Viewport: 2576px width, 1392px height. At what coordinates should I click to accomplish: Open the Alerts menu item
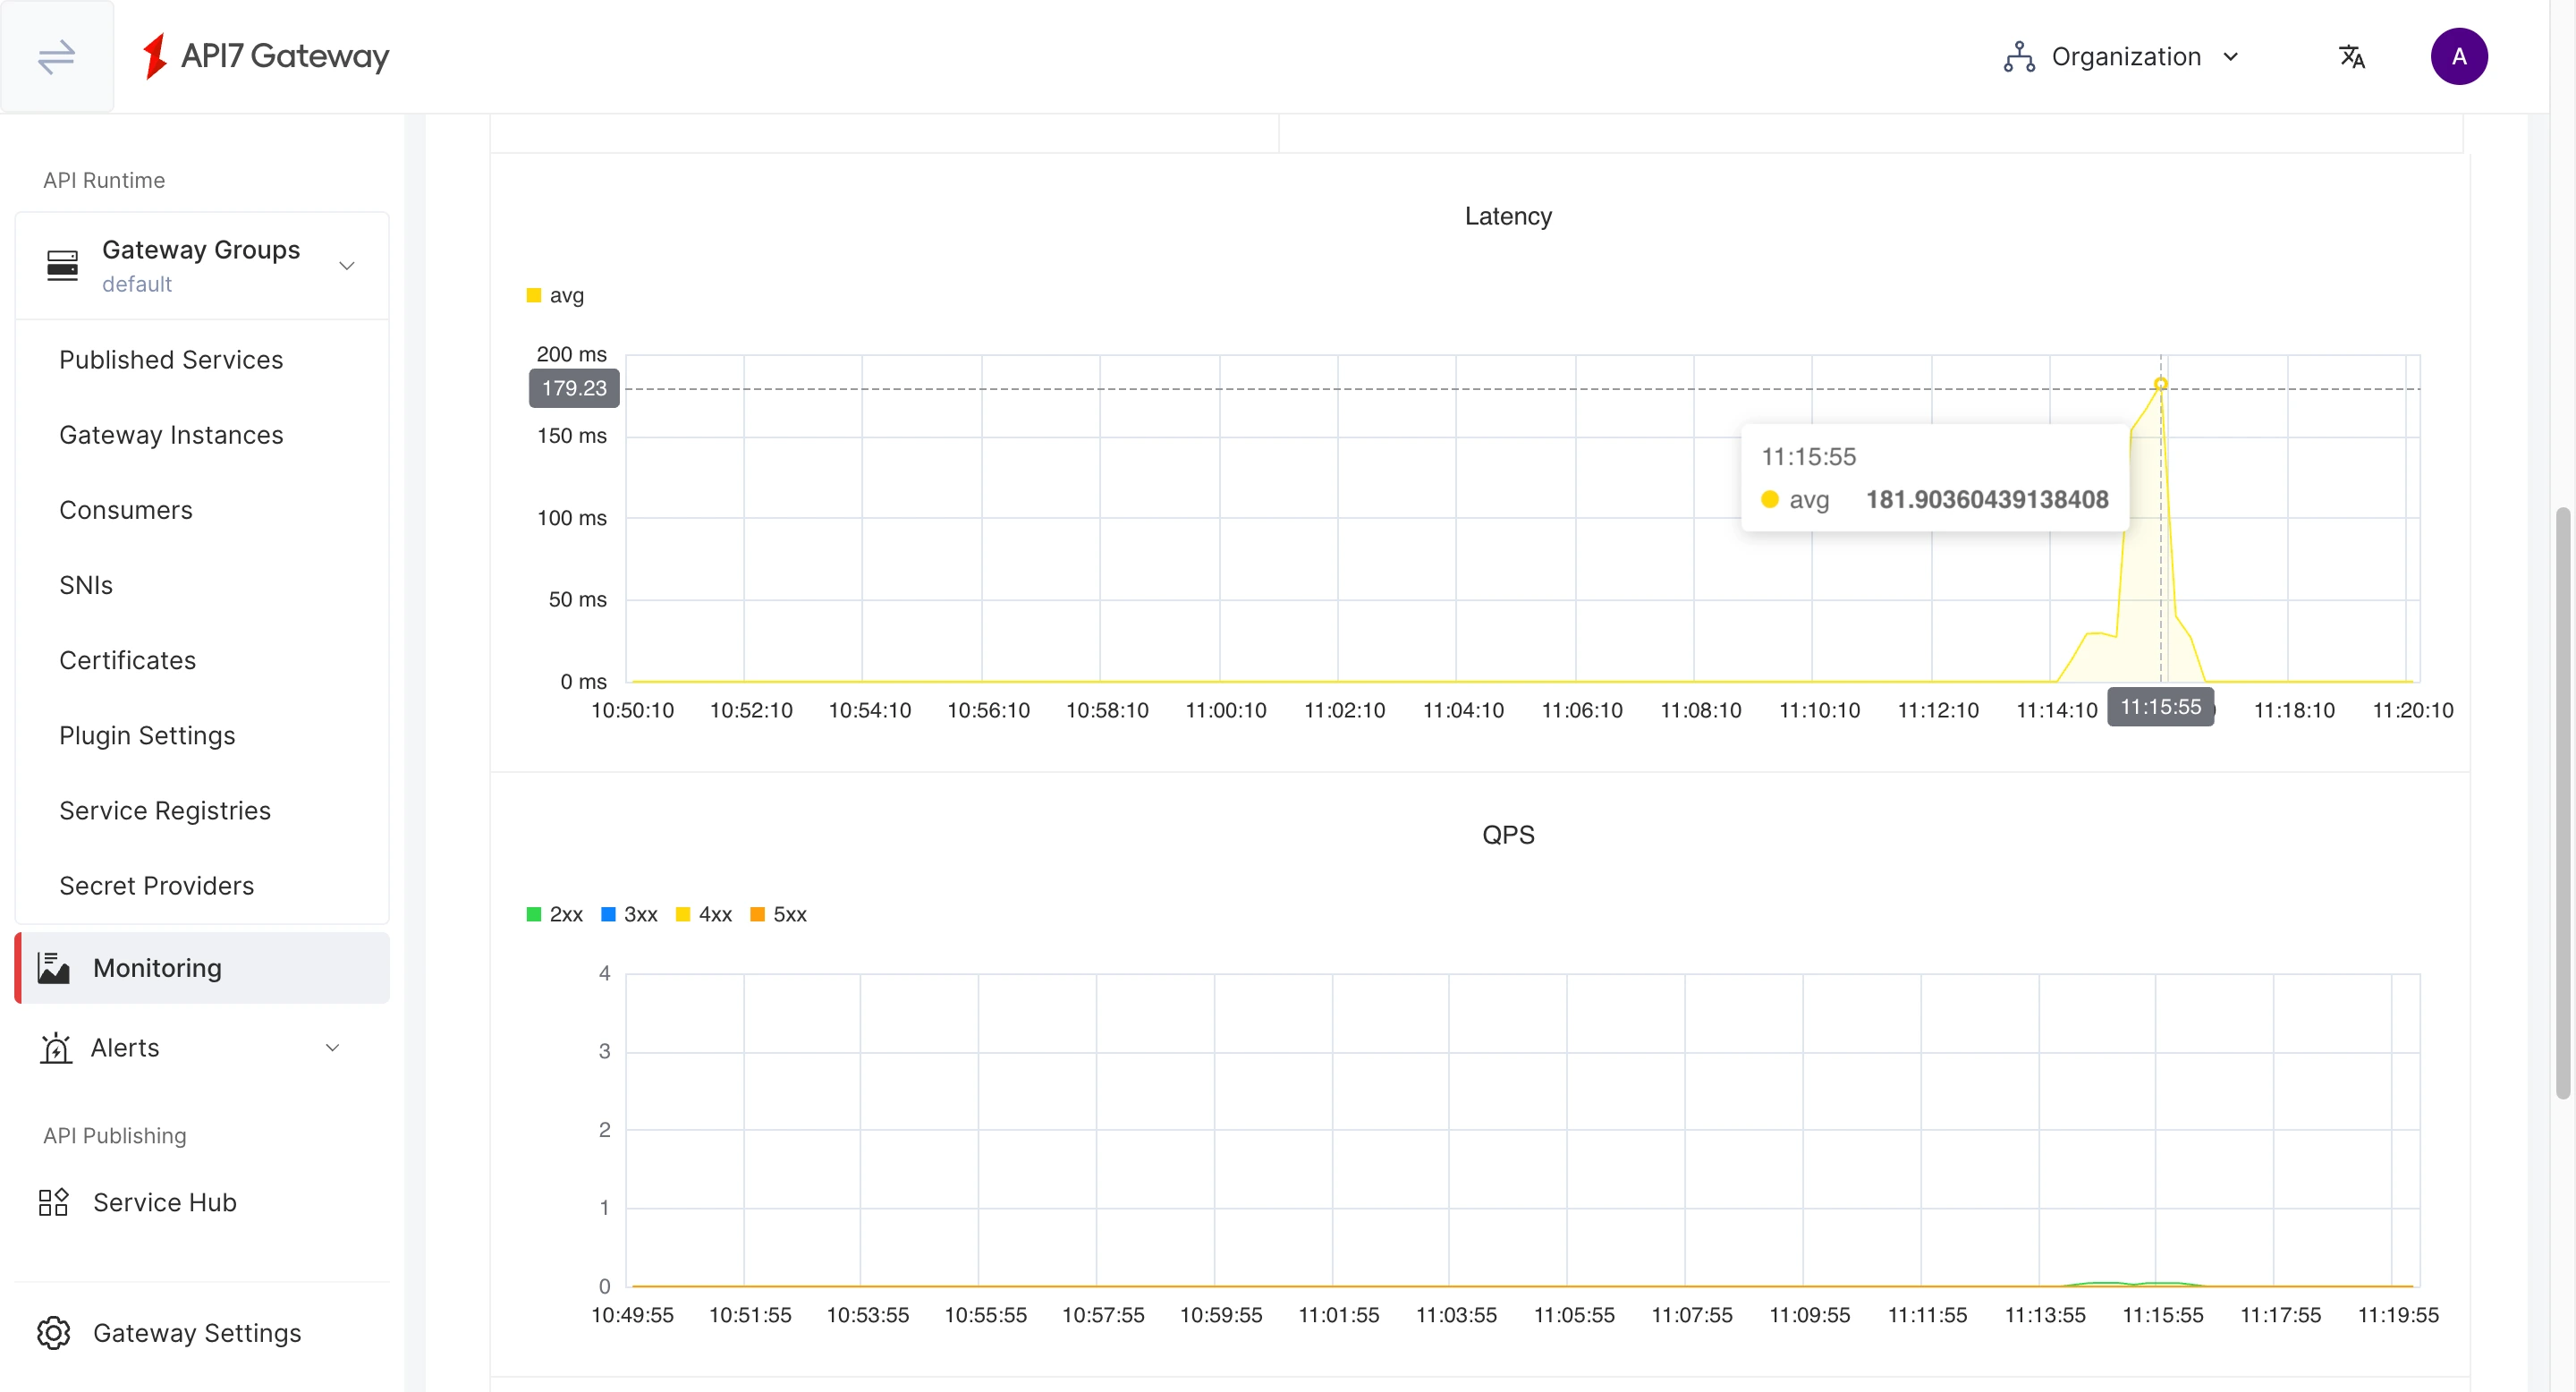tap(203, 1048)
